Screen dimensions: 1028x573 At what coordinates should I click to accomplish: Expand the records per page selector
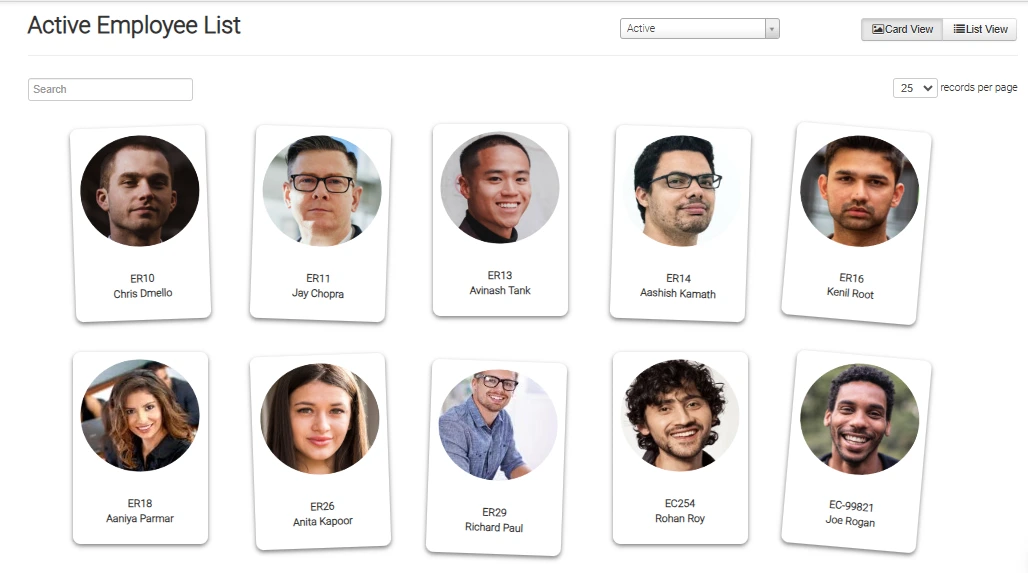click(x=915, y=88)
